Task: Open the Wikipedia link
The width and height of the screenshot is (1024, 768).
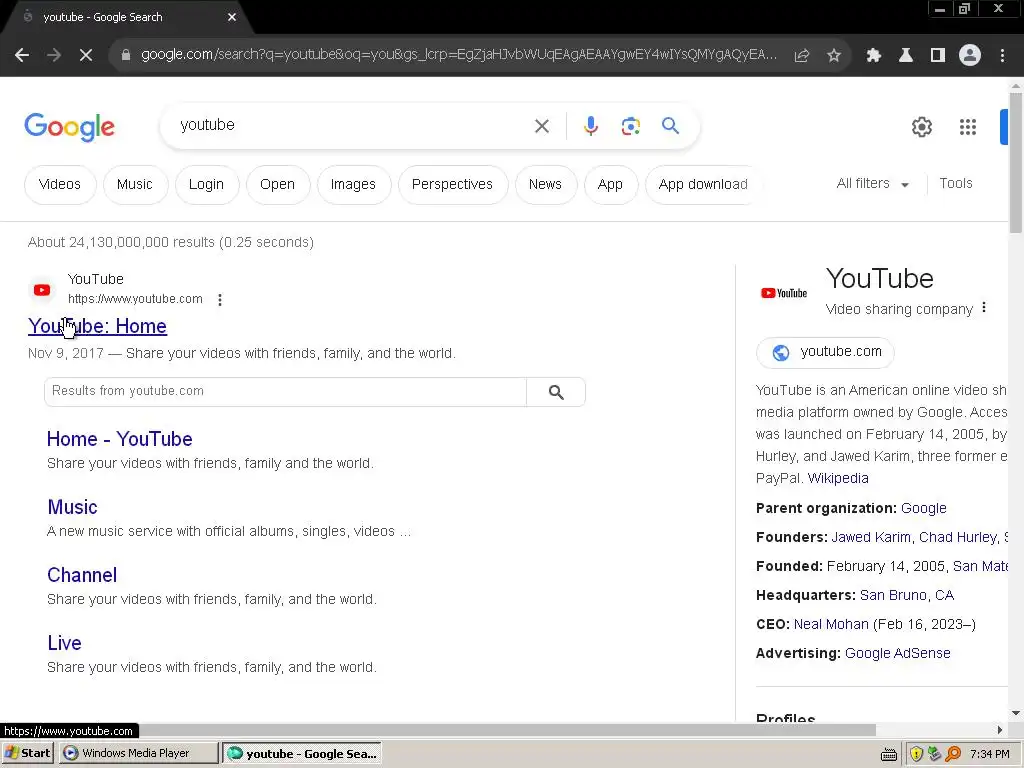Action: point(838,479)
